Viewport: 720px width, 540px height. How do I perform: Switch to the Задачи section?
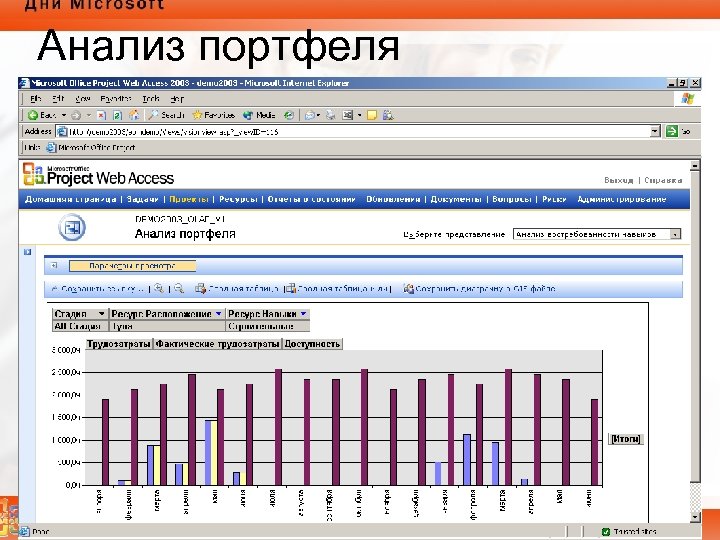click(142, 199)
